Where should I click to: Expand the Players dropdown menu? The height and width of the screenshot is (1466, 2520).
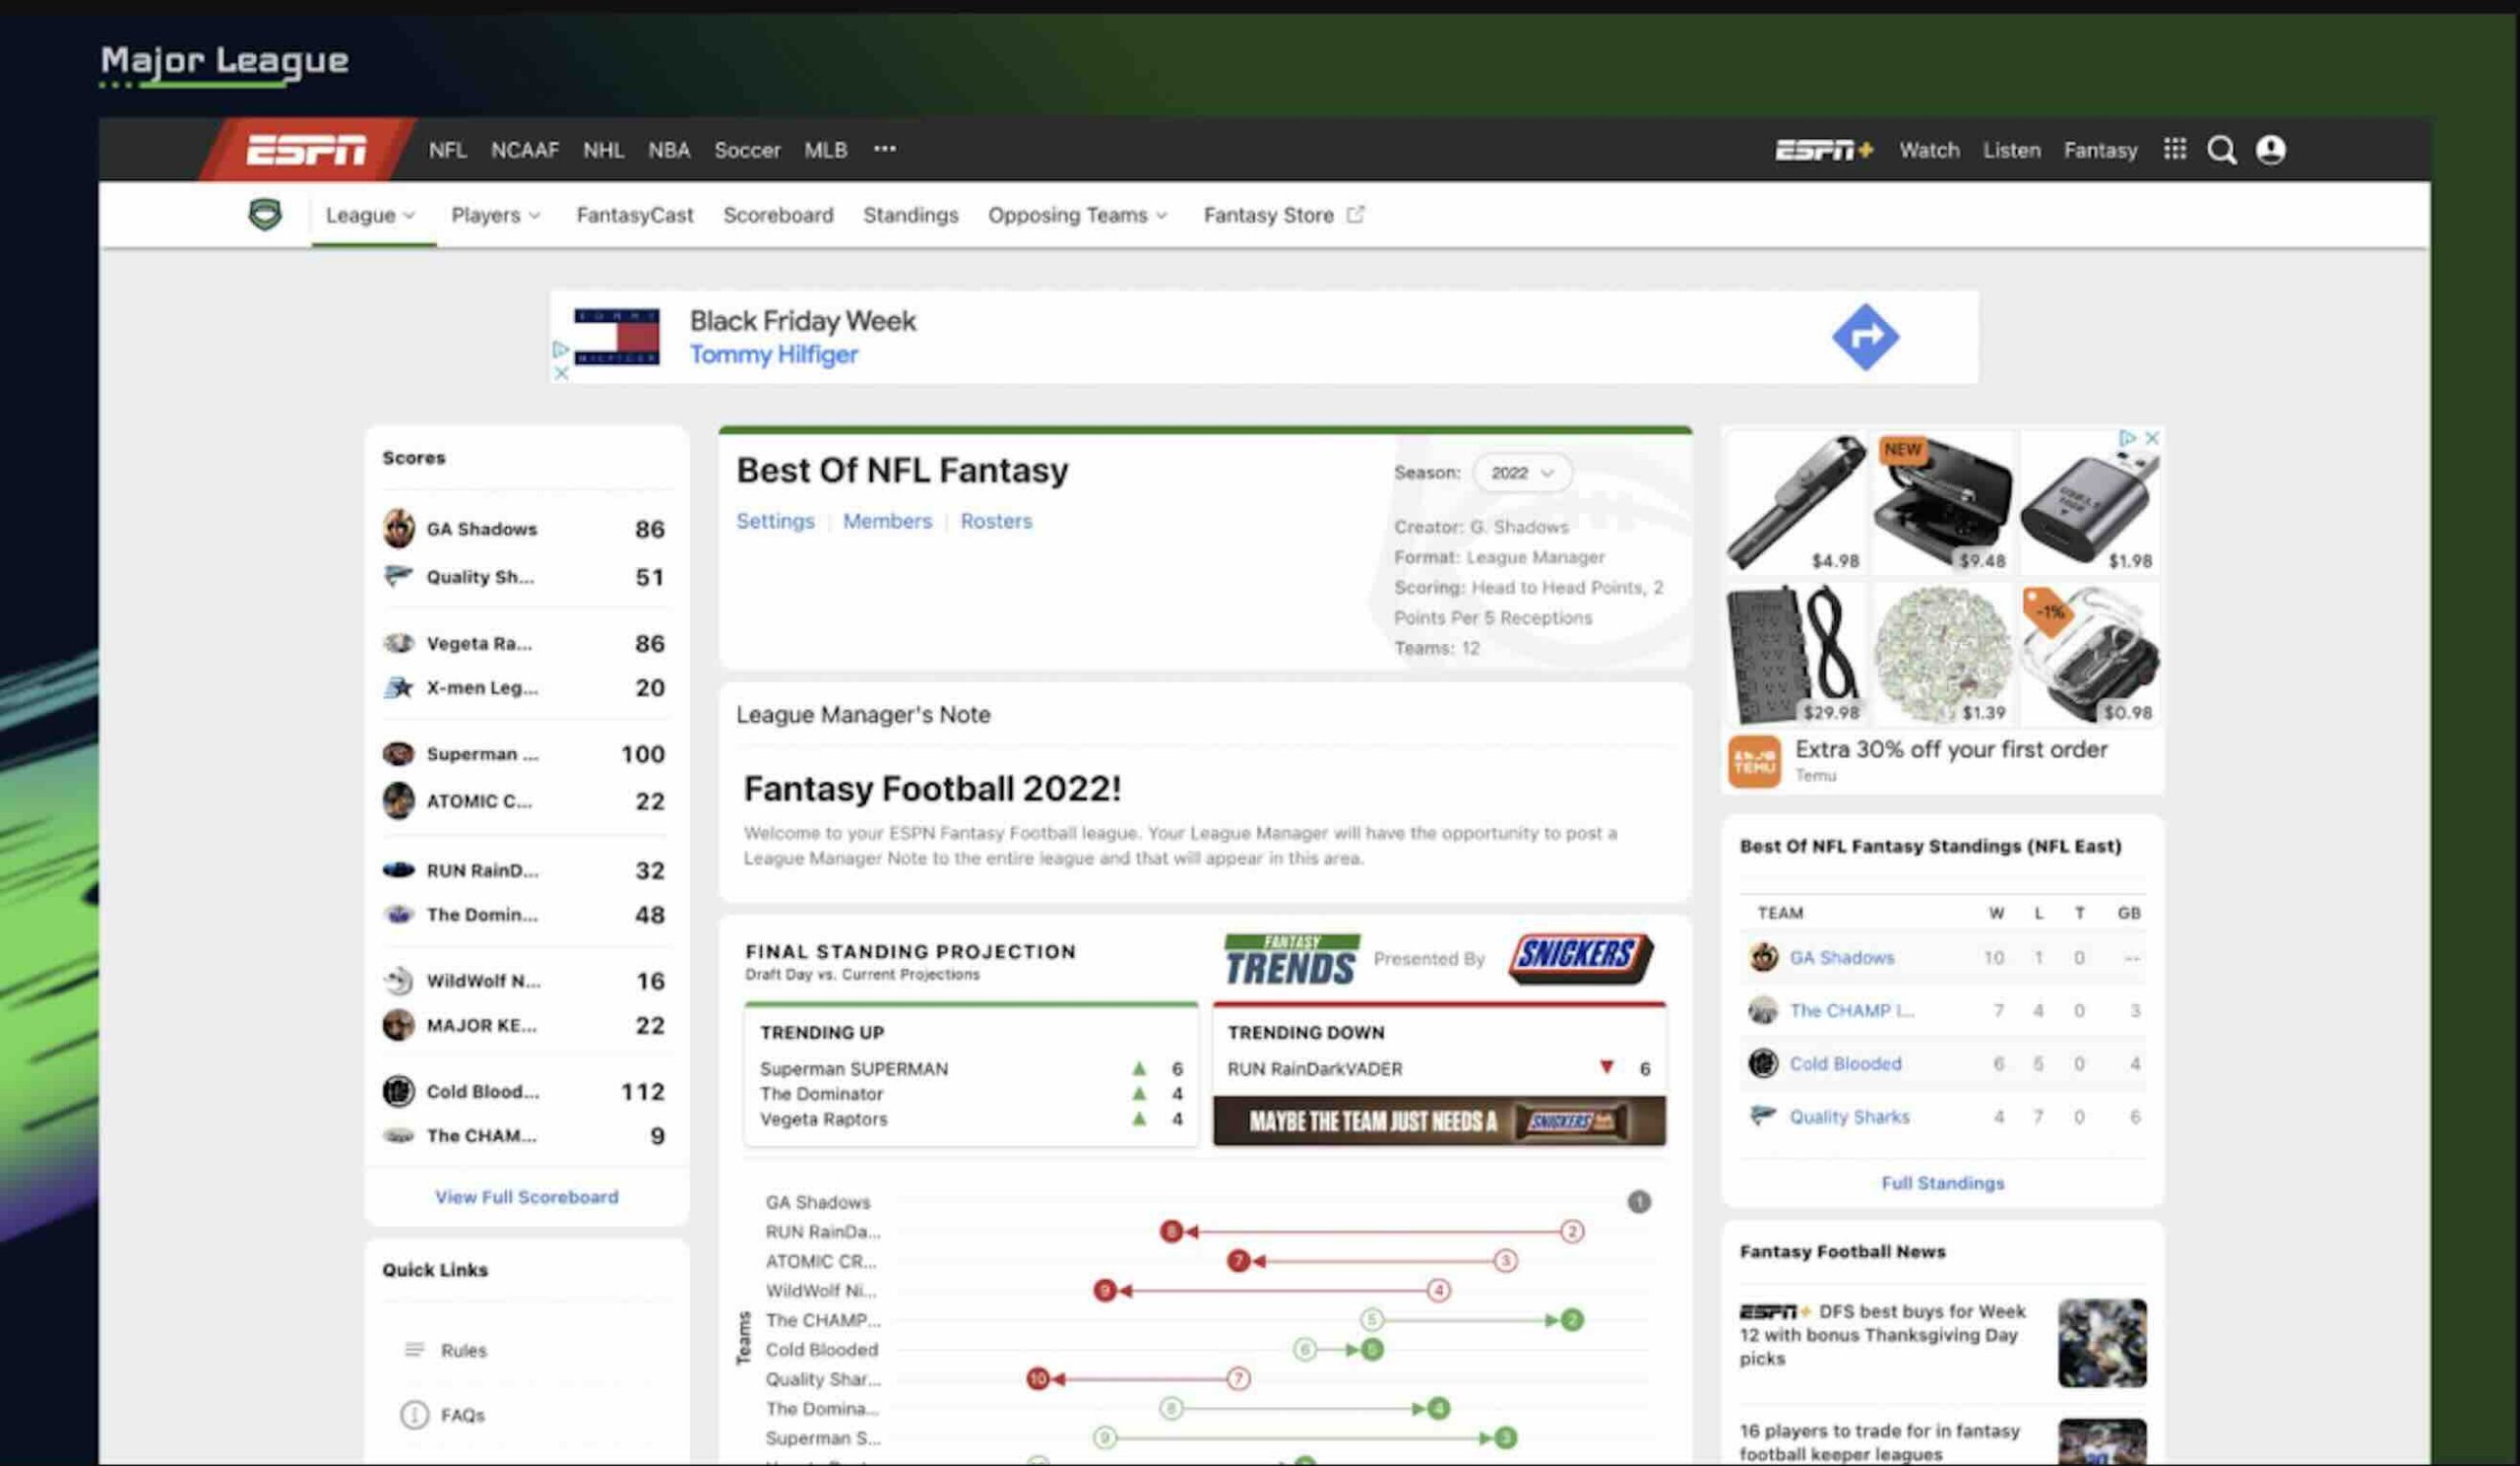(x=496, y=215)
